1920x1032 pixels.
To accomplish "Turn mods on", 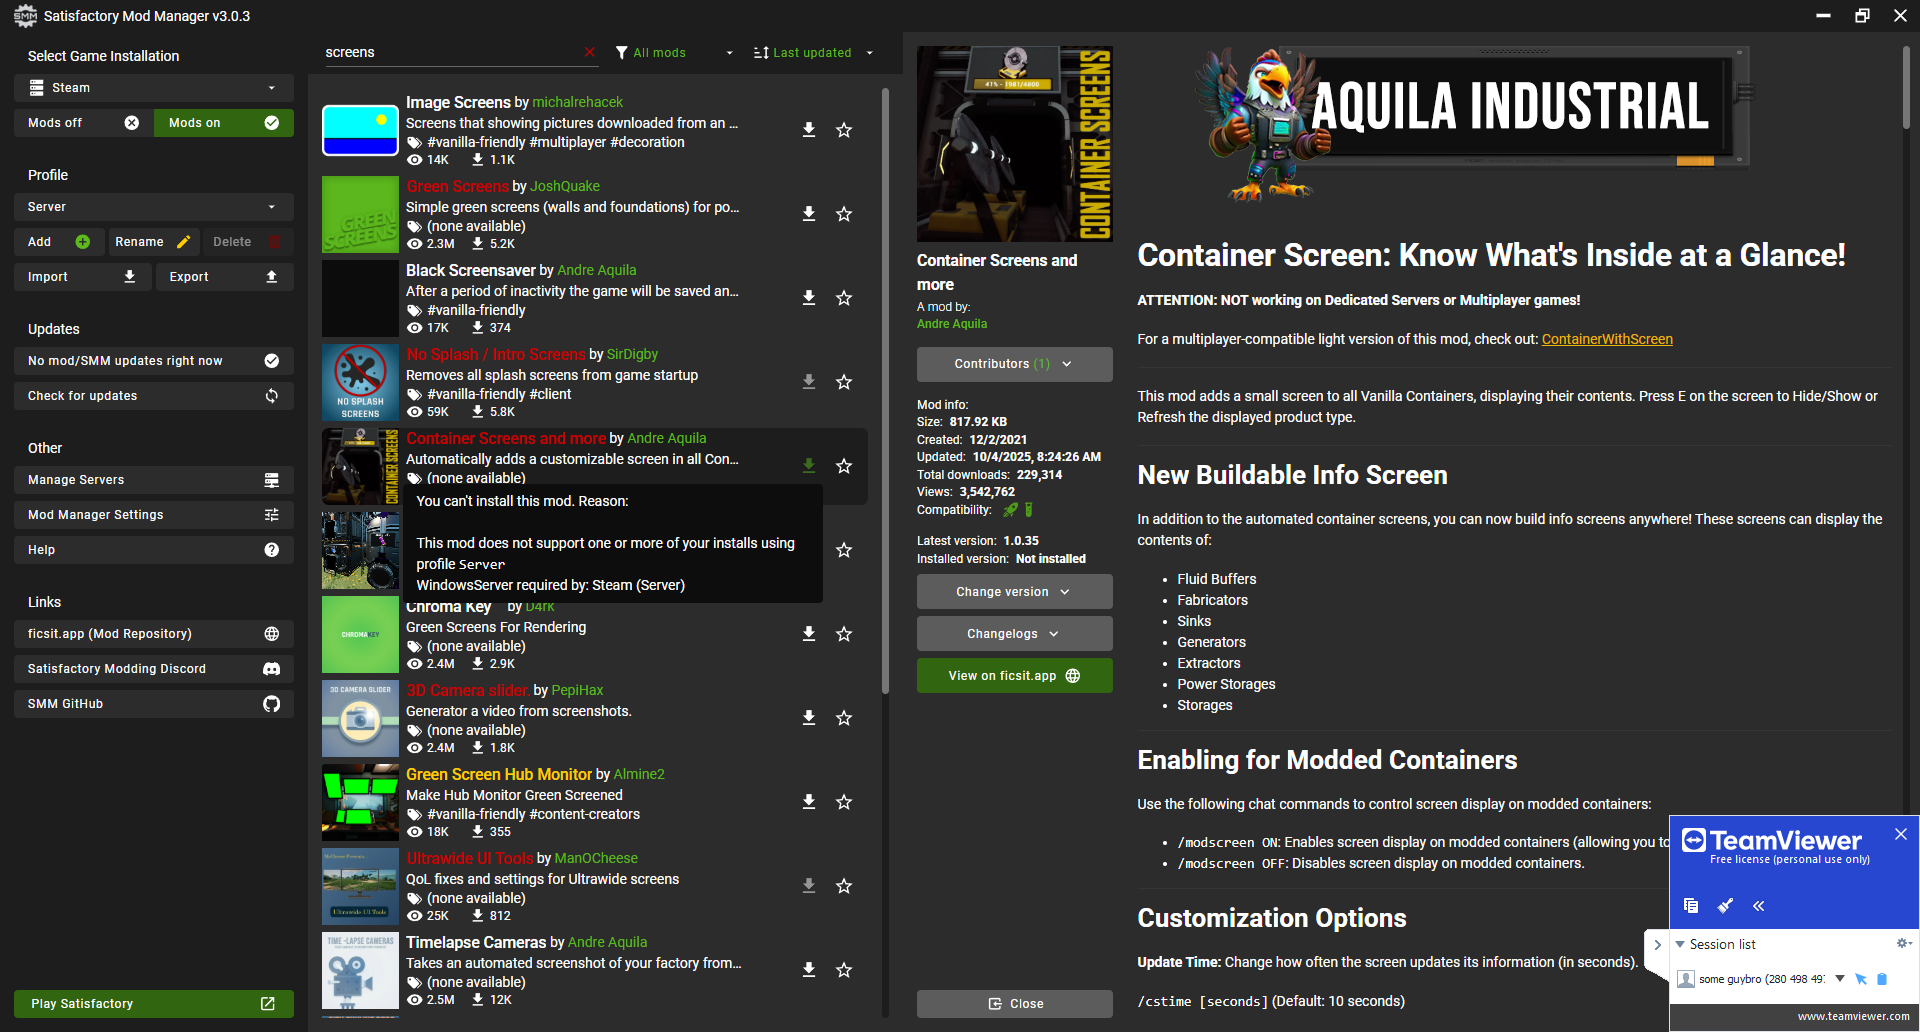I will click(224, 123).
